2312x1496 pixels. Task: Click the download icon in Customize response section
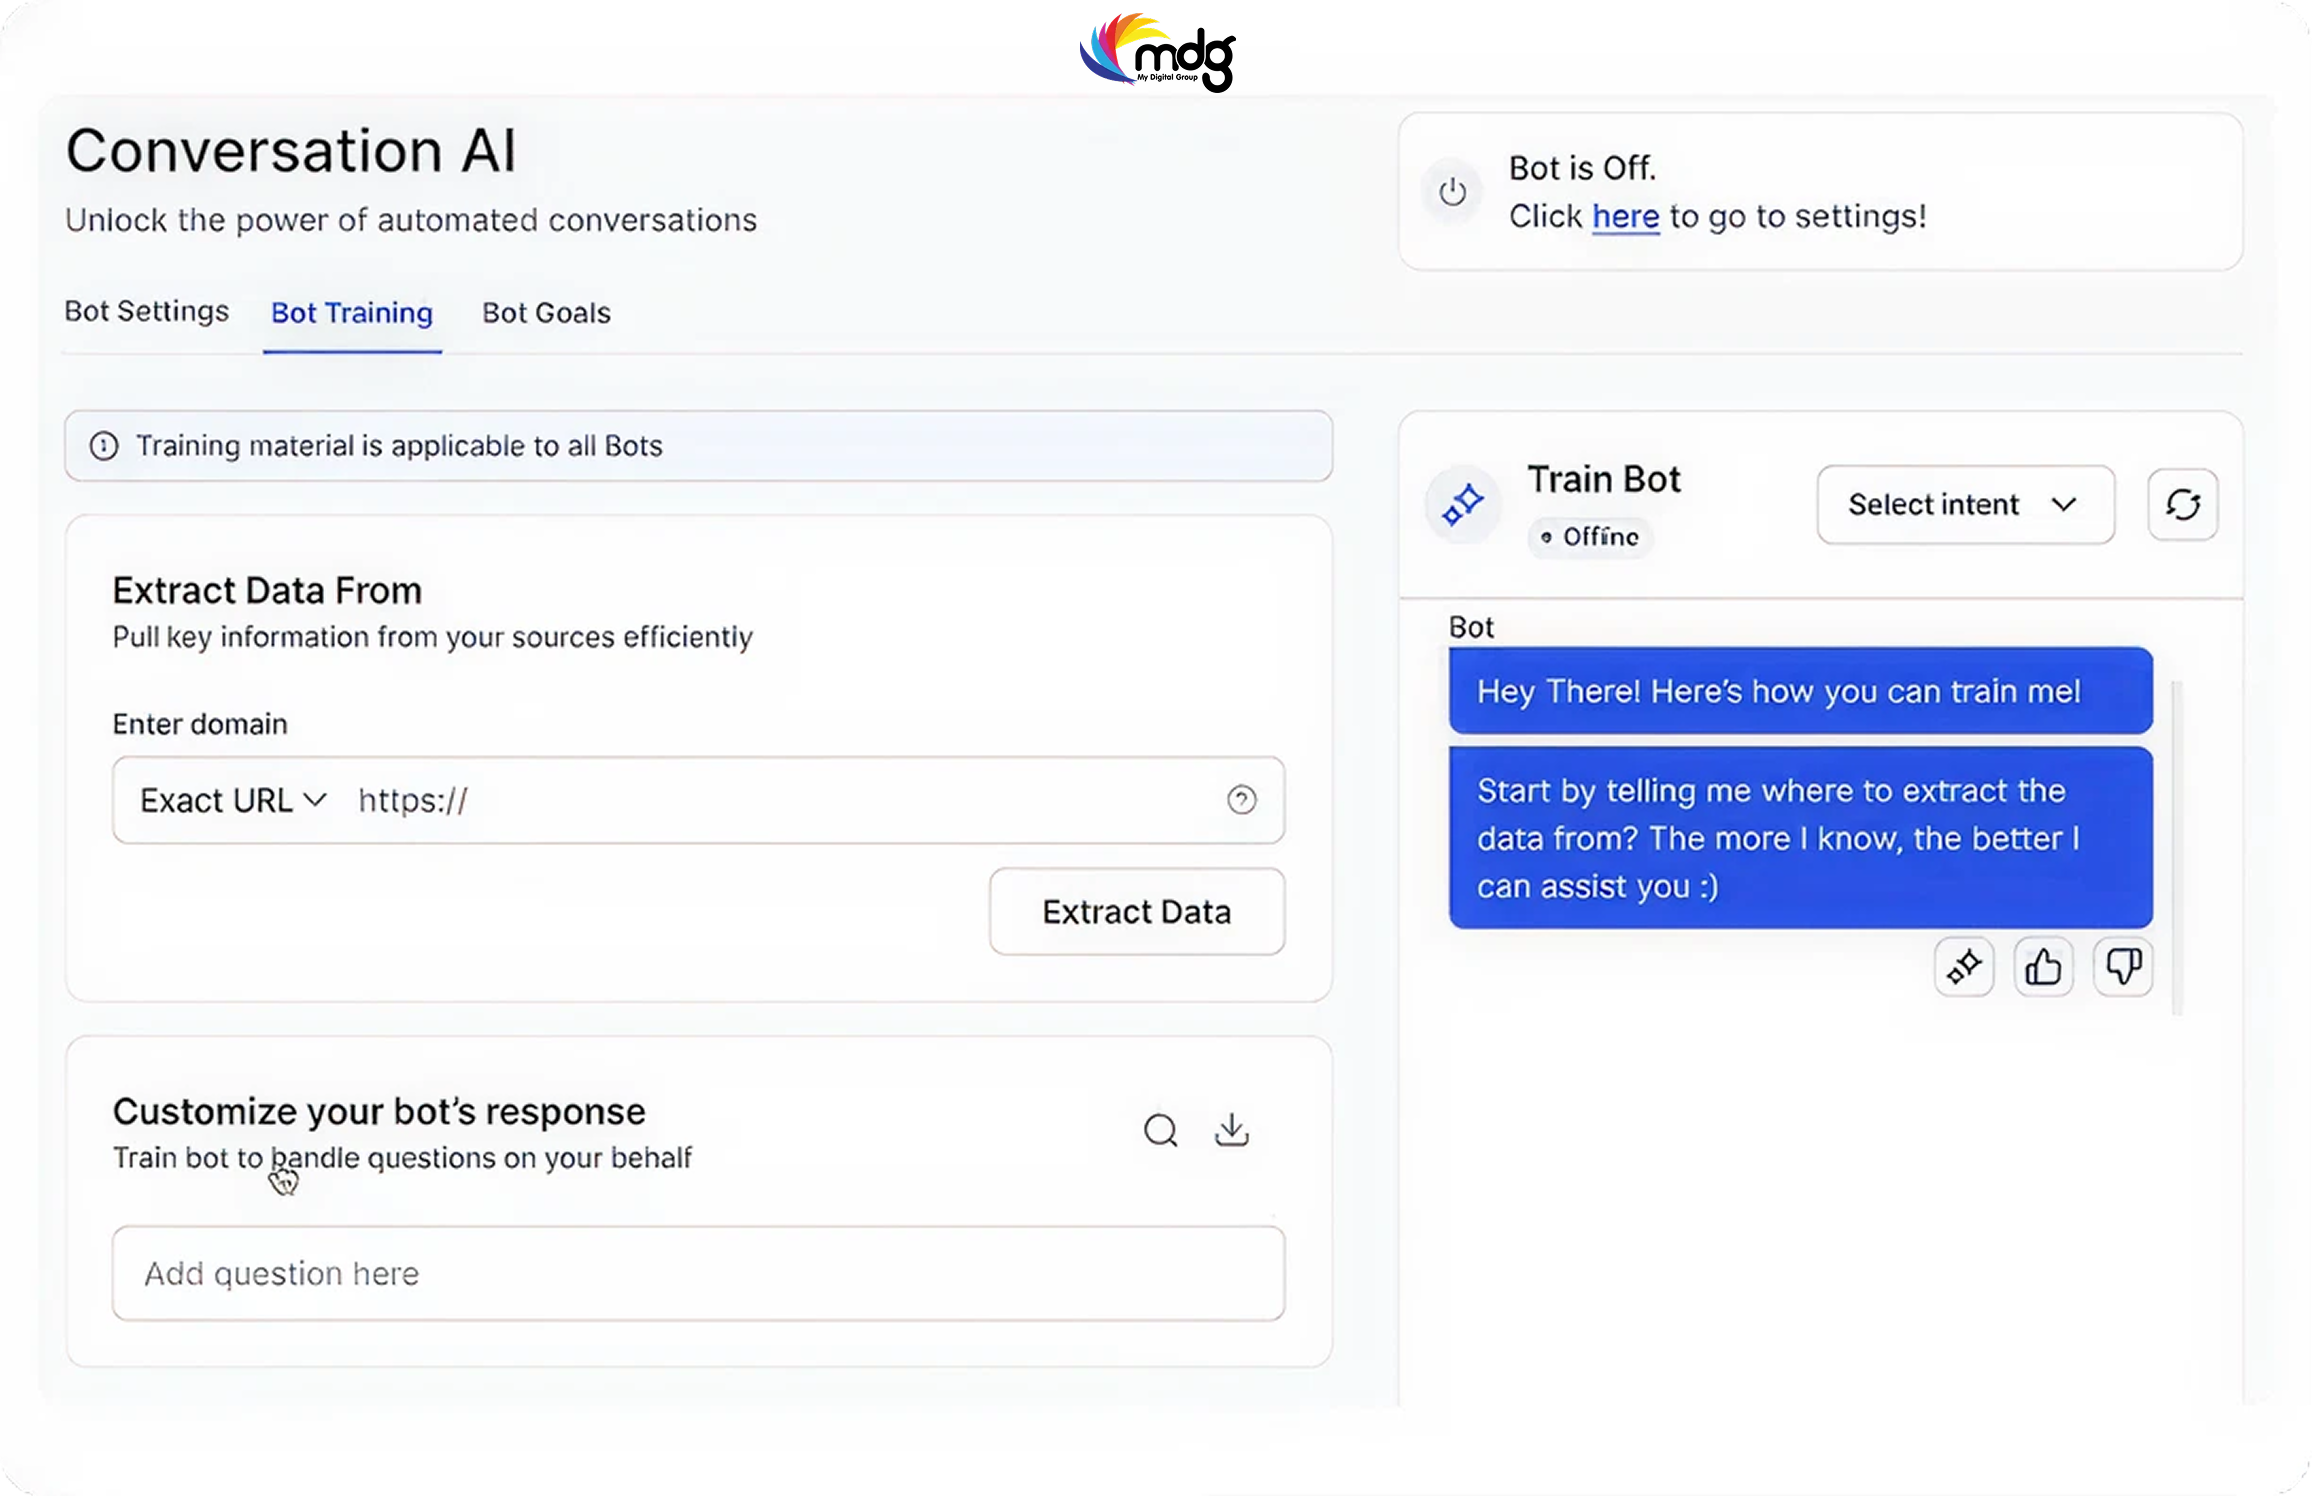[1231, 1131]
